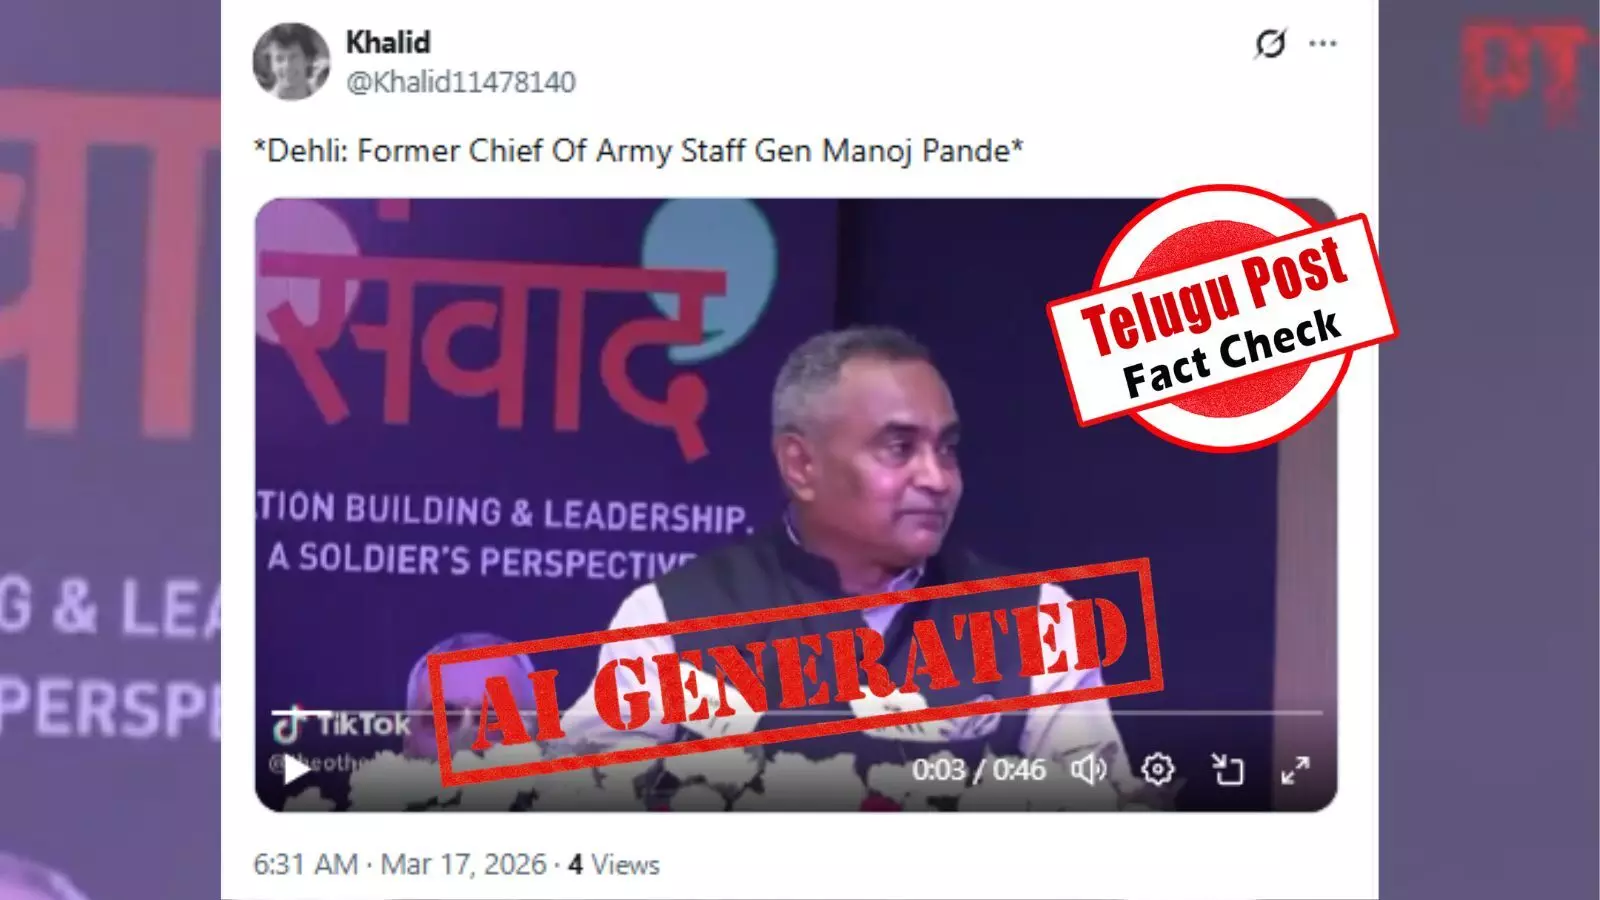Image resolution: width=1600 pixels, height=900 pixels.
Task: Open Khalid's profile avatar
Action: pos(291,62)
